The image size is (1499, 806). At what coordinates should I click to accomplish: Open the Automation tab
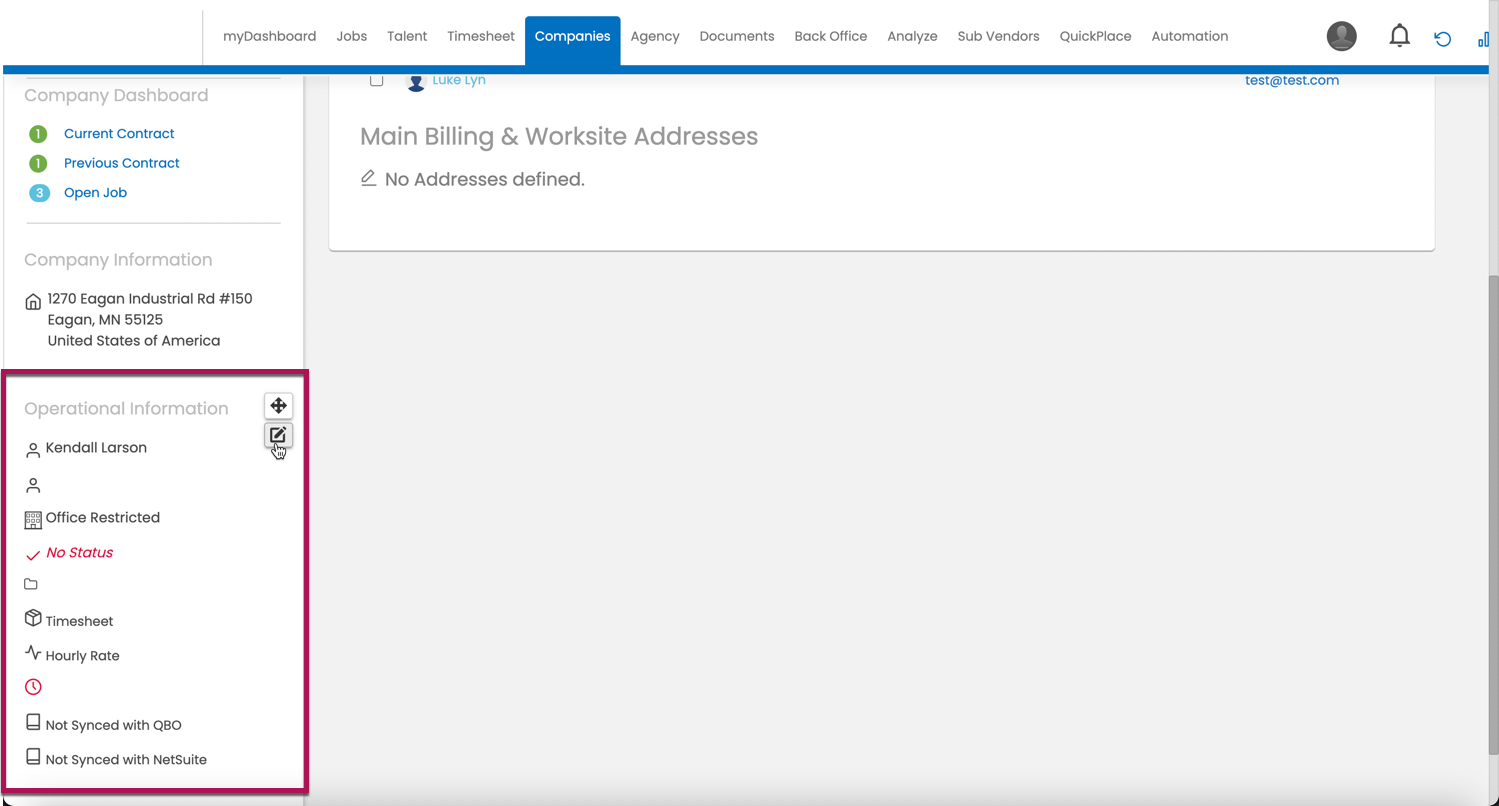coord(1190,36)
